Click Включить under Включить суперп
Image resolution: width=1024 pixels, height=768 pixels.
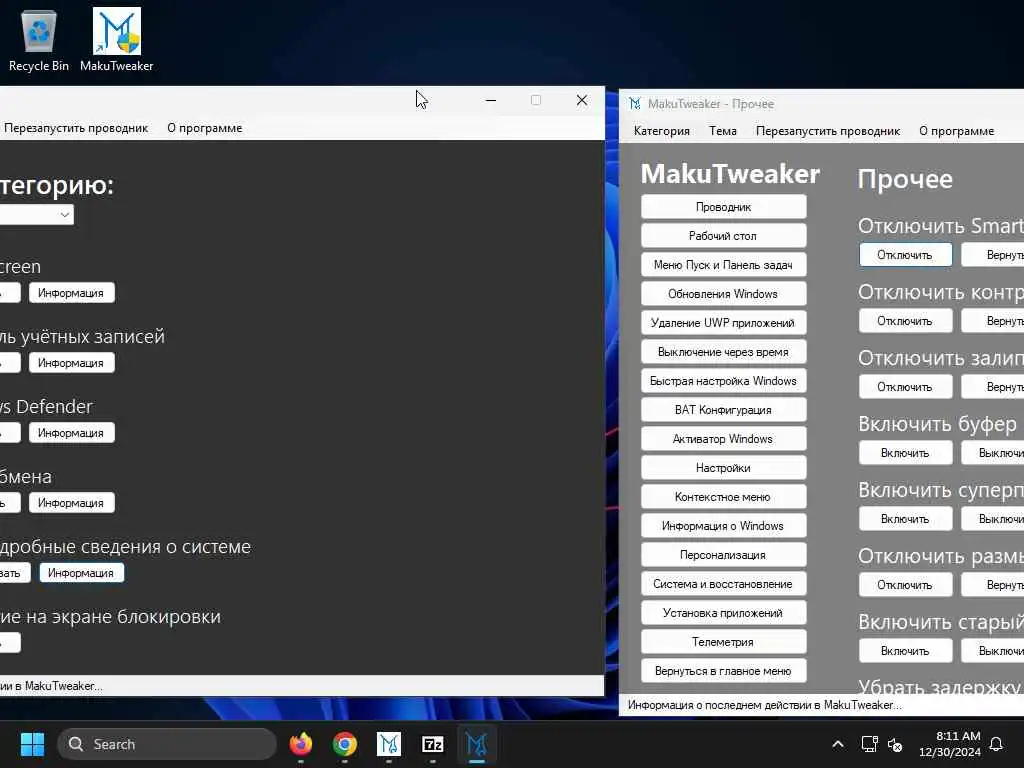pos(905,519)
